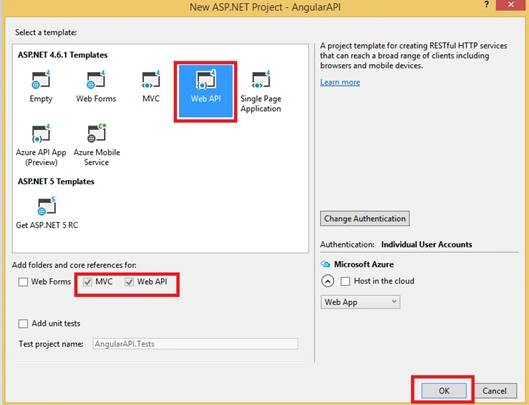Viewport: 529px width, 405px height.
Task: Click the RESTful HTTP services description text
Action: pos(414,55)
